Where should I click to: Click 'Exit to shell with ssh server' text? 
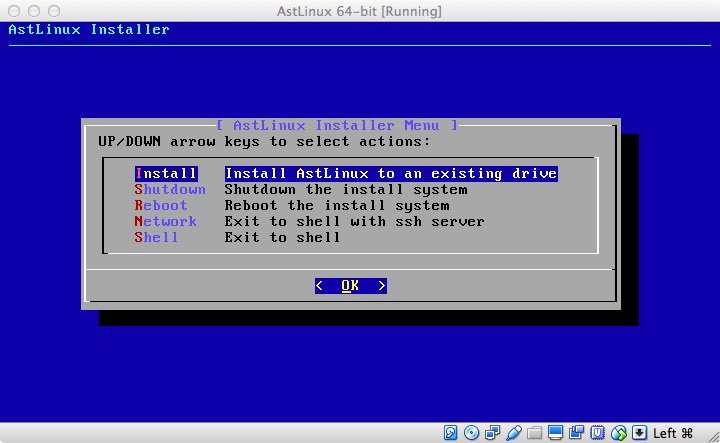[354, 221]
